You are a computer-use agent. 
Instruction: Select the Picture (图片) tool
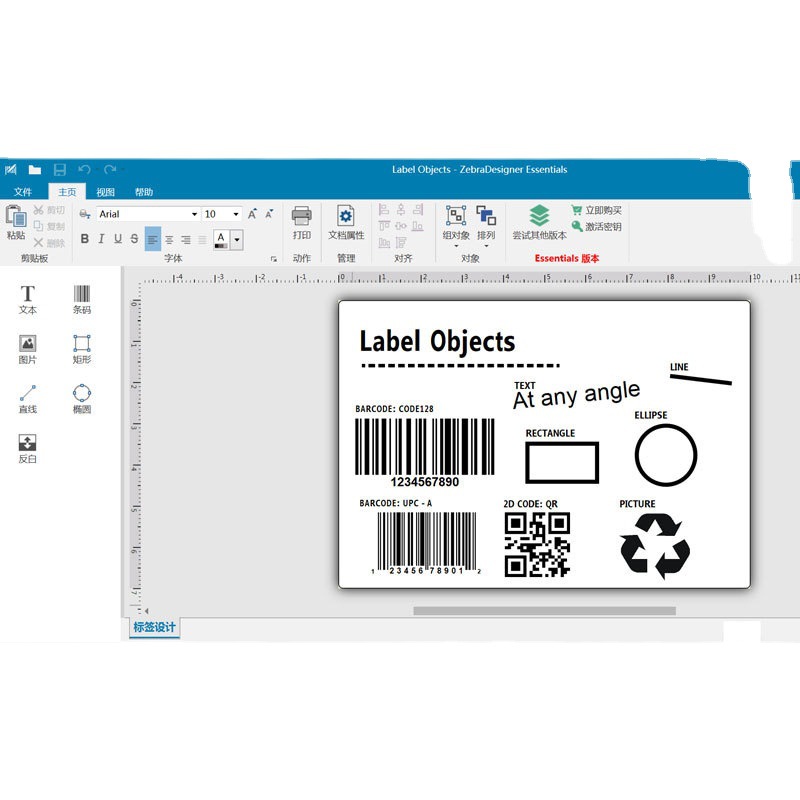pyautogui.click(x=28, y=349)
